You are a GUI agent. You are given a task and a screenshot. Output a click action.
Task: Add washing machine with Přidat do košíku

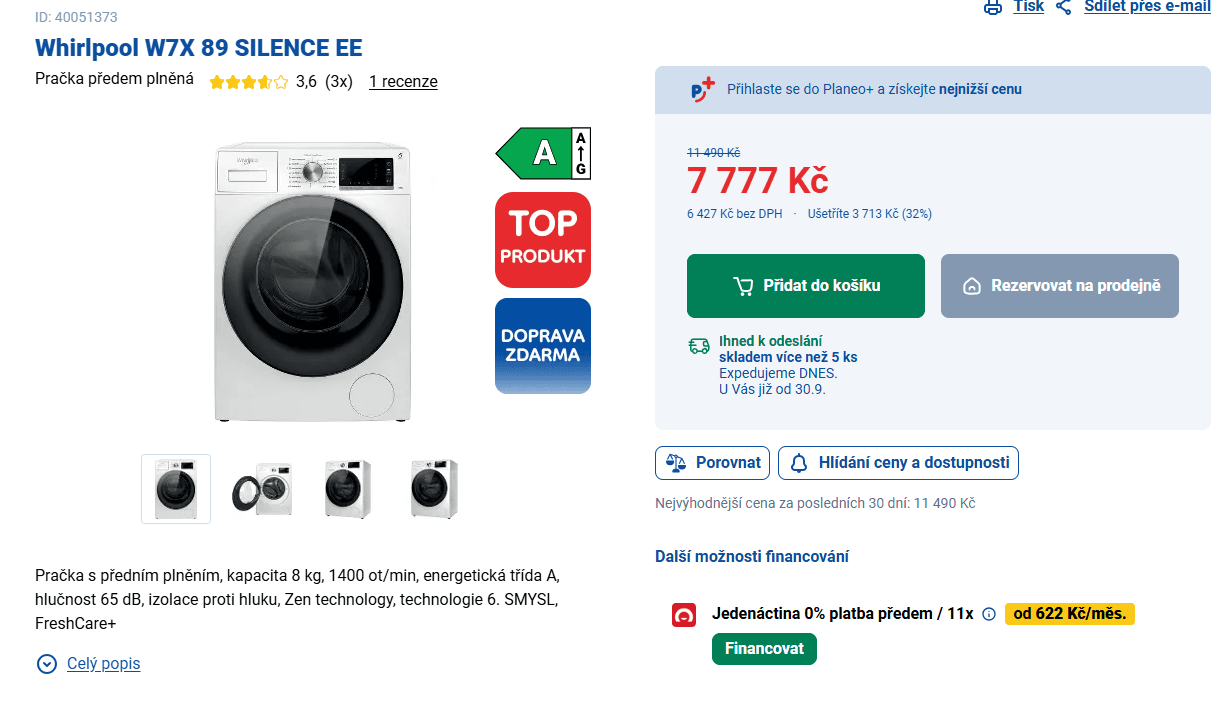[805, 286]
